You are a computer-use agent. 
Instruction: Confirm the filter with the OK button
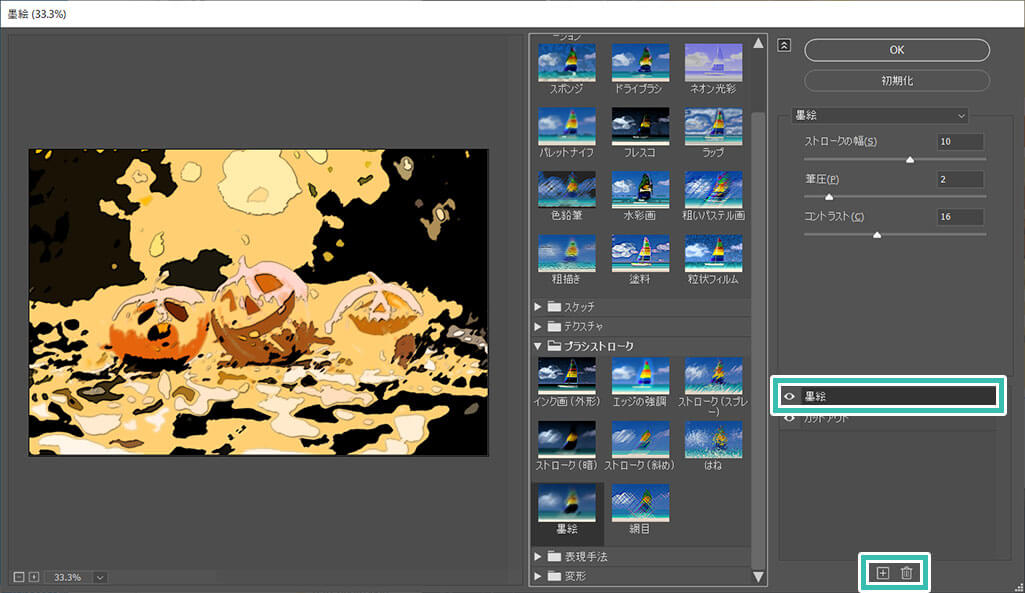pyautogui.click(x=895, y=49)
